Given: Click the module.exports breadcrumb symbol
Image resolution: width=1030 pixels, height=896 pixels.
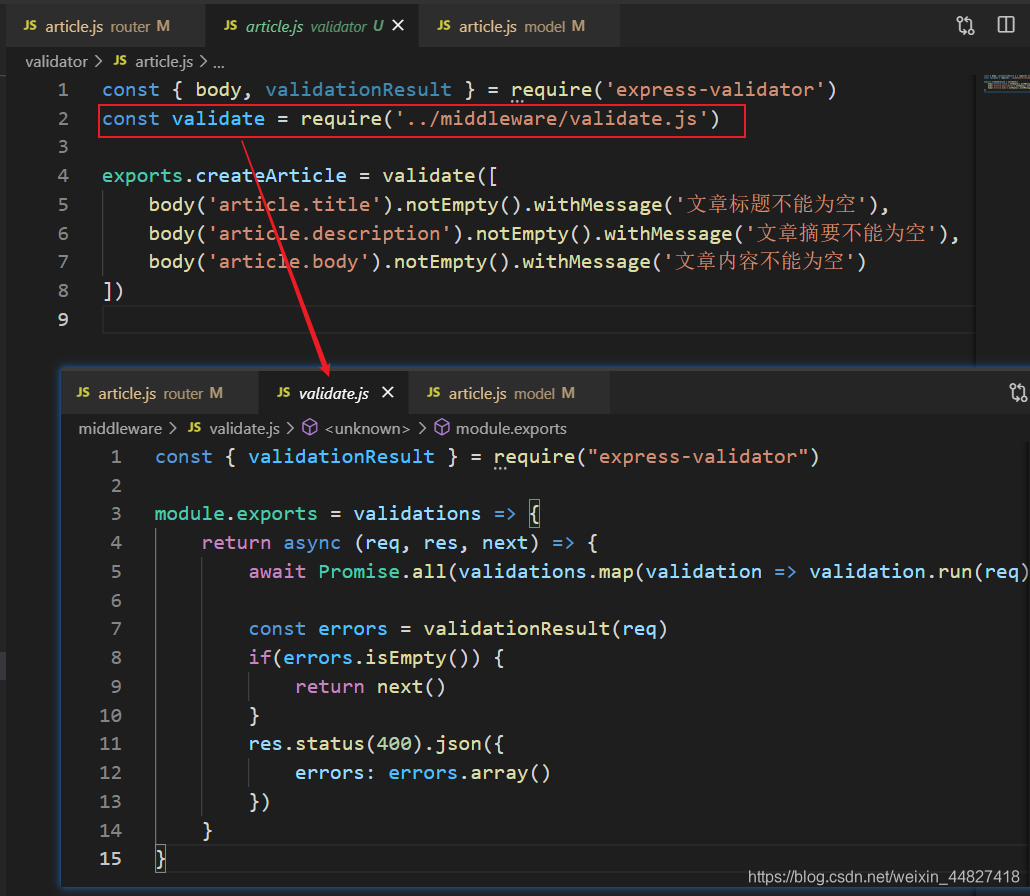Looking at the screenshot, I should click(x=511, y=429).
